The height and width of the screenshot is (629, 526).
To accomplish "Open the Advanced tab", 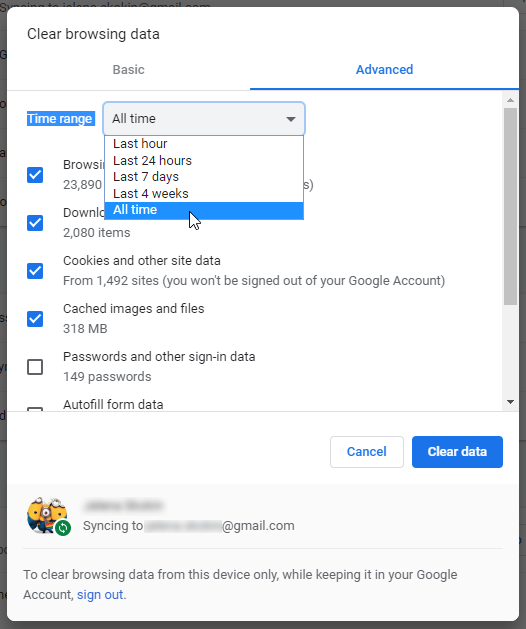I will coord(384,70).
